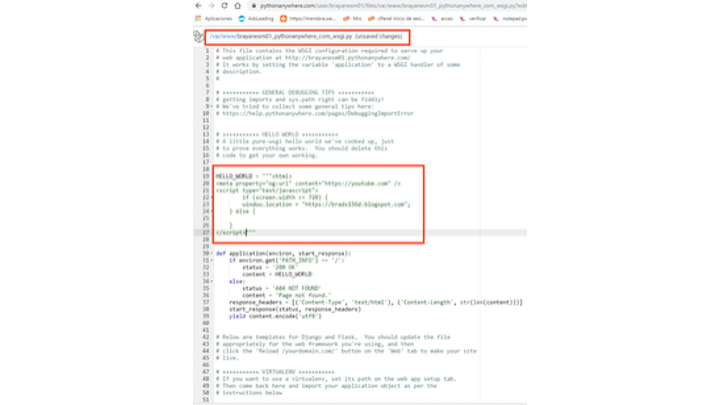Click the padlock icon in the address bar
This screenshot has width=720, height=405.
coord(253,6)
